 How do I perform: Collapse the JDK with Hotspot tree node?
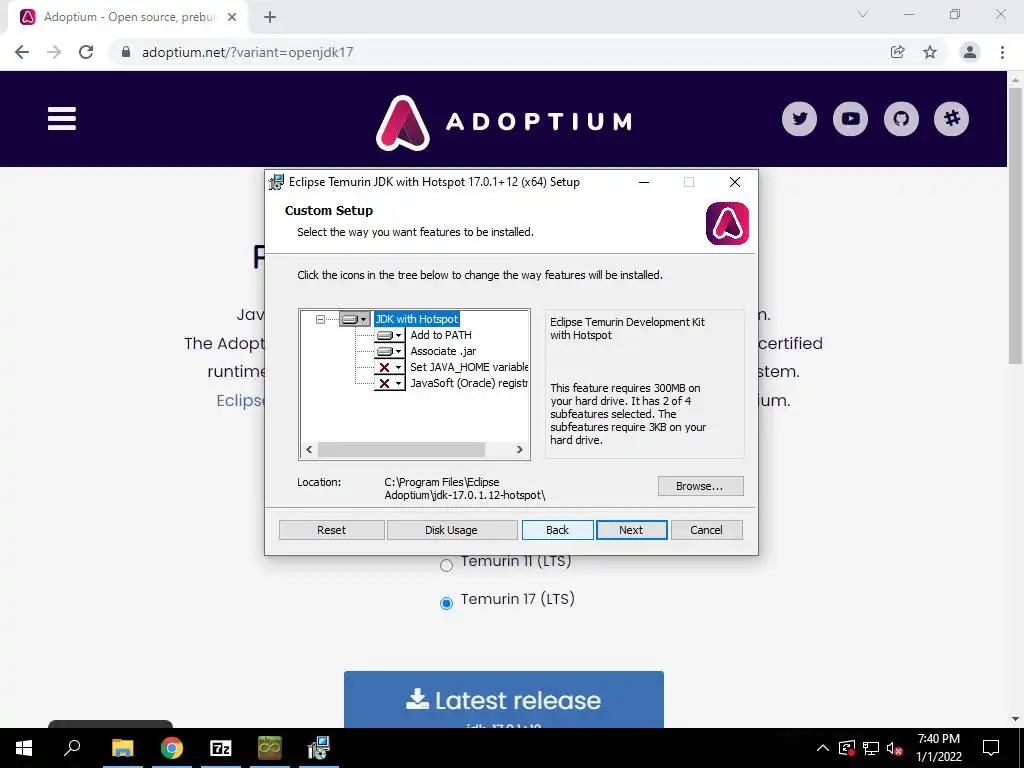click(x=320, y=319)
